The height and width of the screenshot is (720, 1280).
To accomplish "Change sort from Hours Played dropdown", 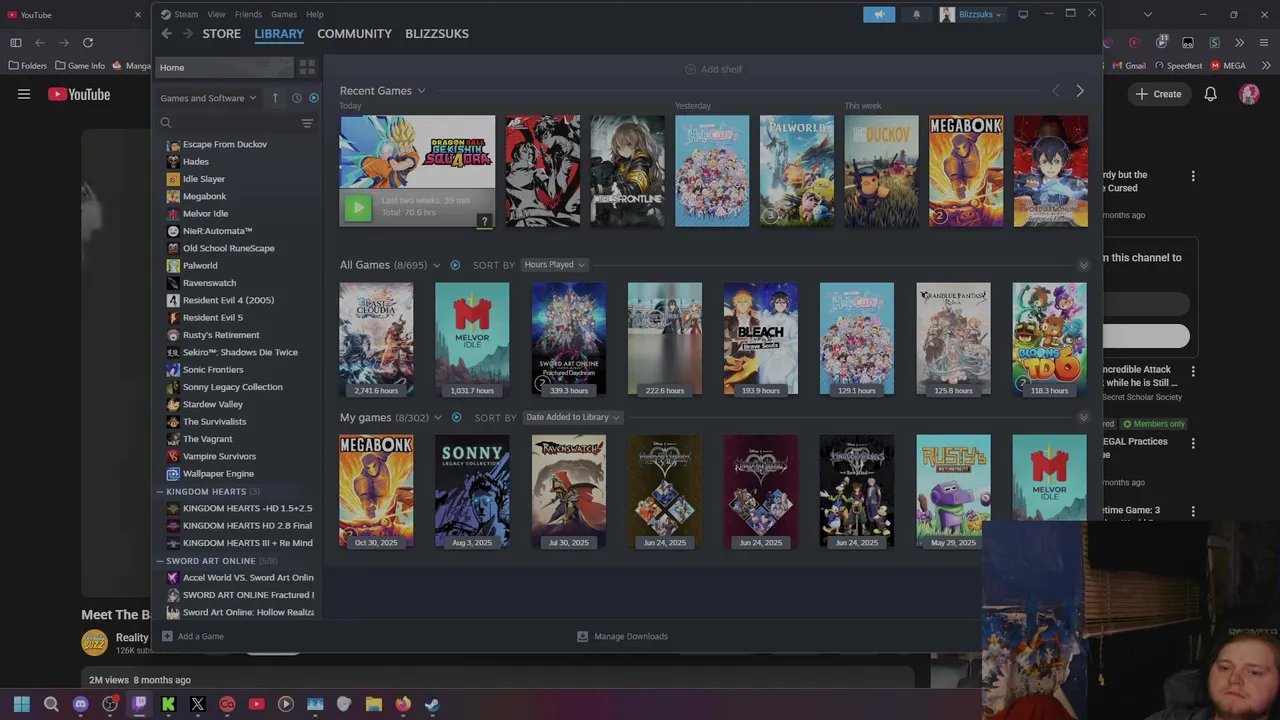I will point(555,265).
